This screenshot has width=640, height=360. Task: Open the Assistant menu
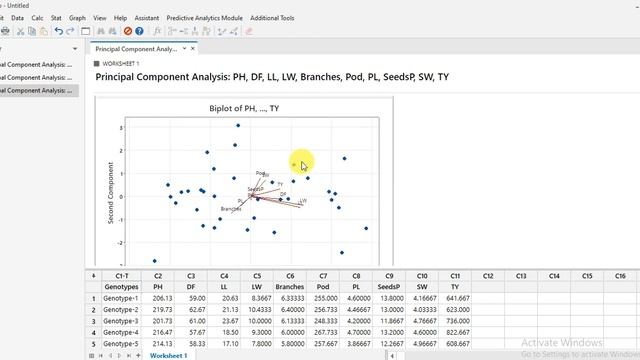coord(147,18)
